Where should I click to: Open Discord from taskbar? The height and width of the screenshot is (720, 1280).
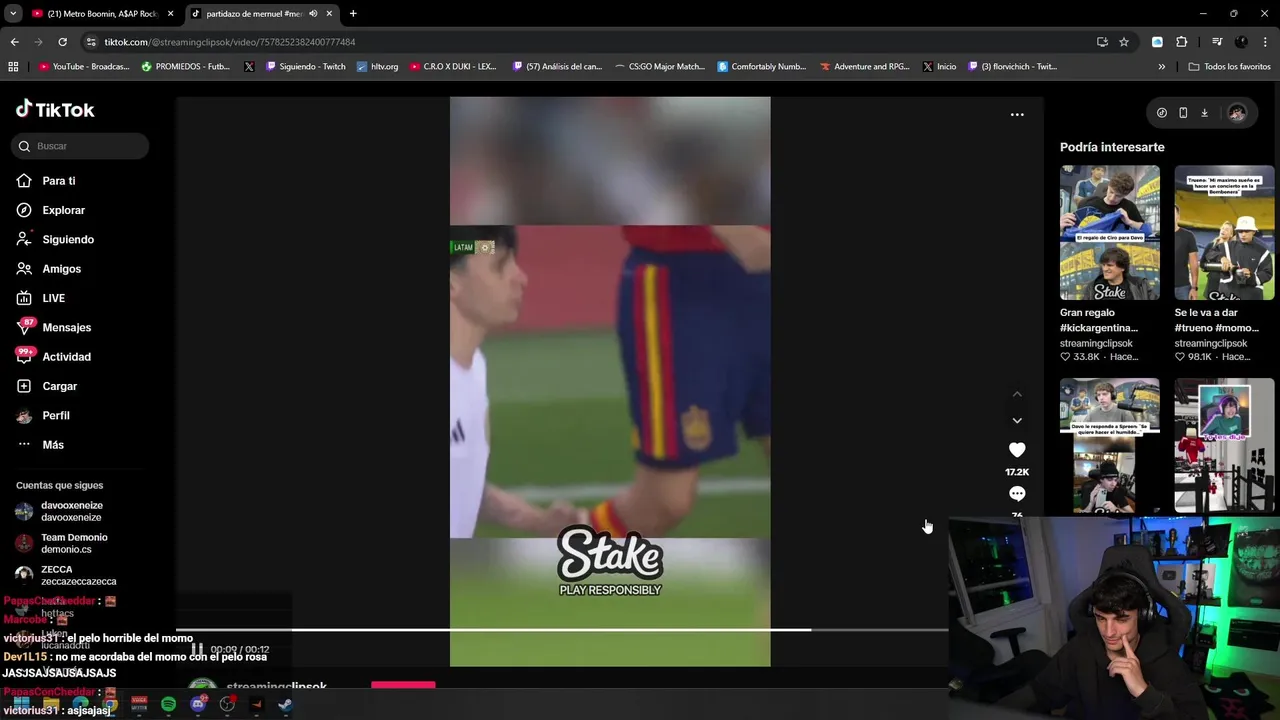click(198, 705)
